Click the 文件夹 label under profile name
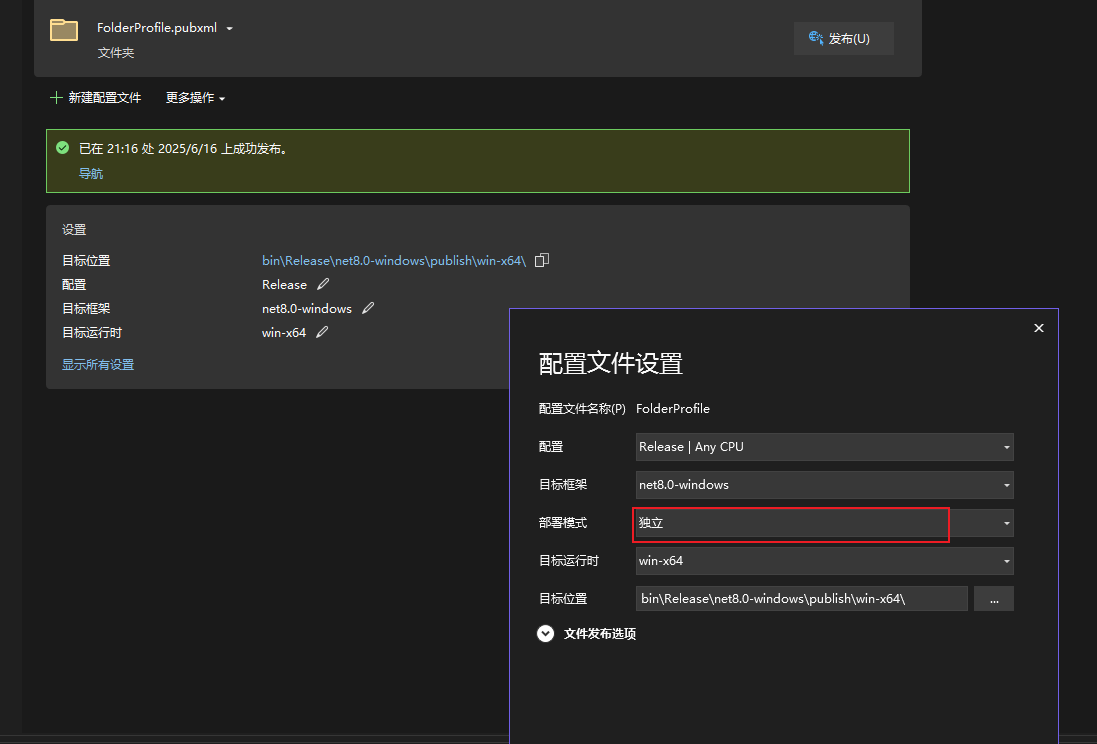Screen dimensions: 1097x744 (x=116, y=53)
